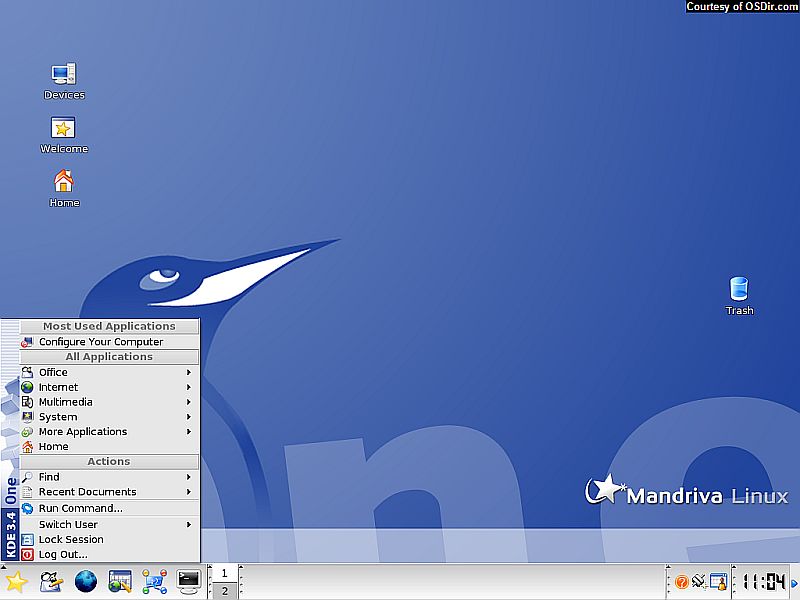Screen dimensions: 800x600
Task: Click the Actions header in the menu
Action: point(109,462)
